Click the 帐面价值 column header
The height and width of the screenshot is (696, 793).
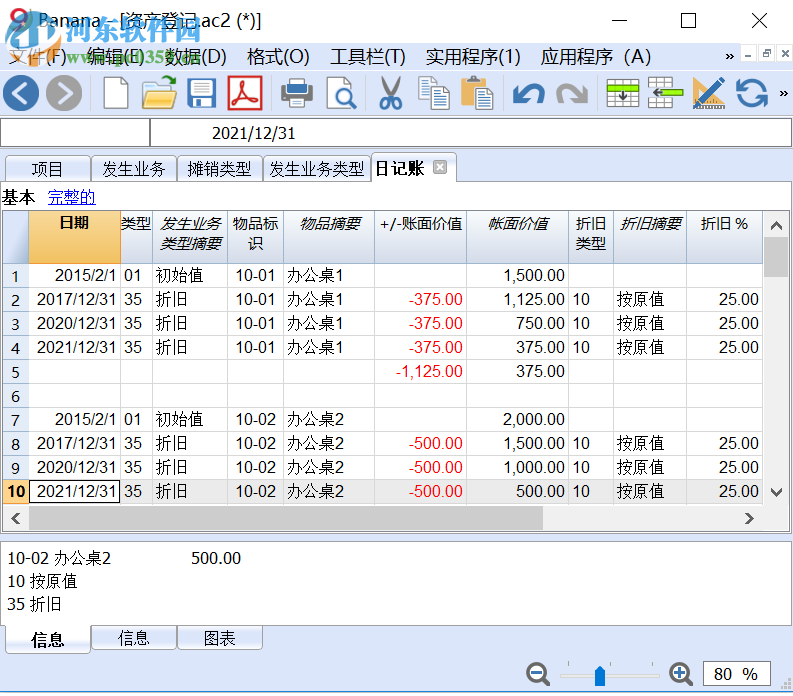517,237
